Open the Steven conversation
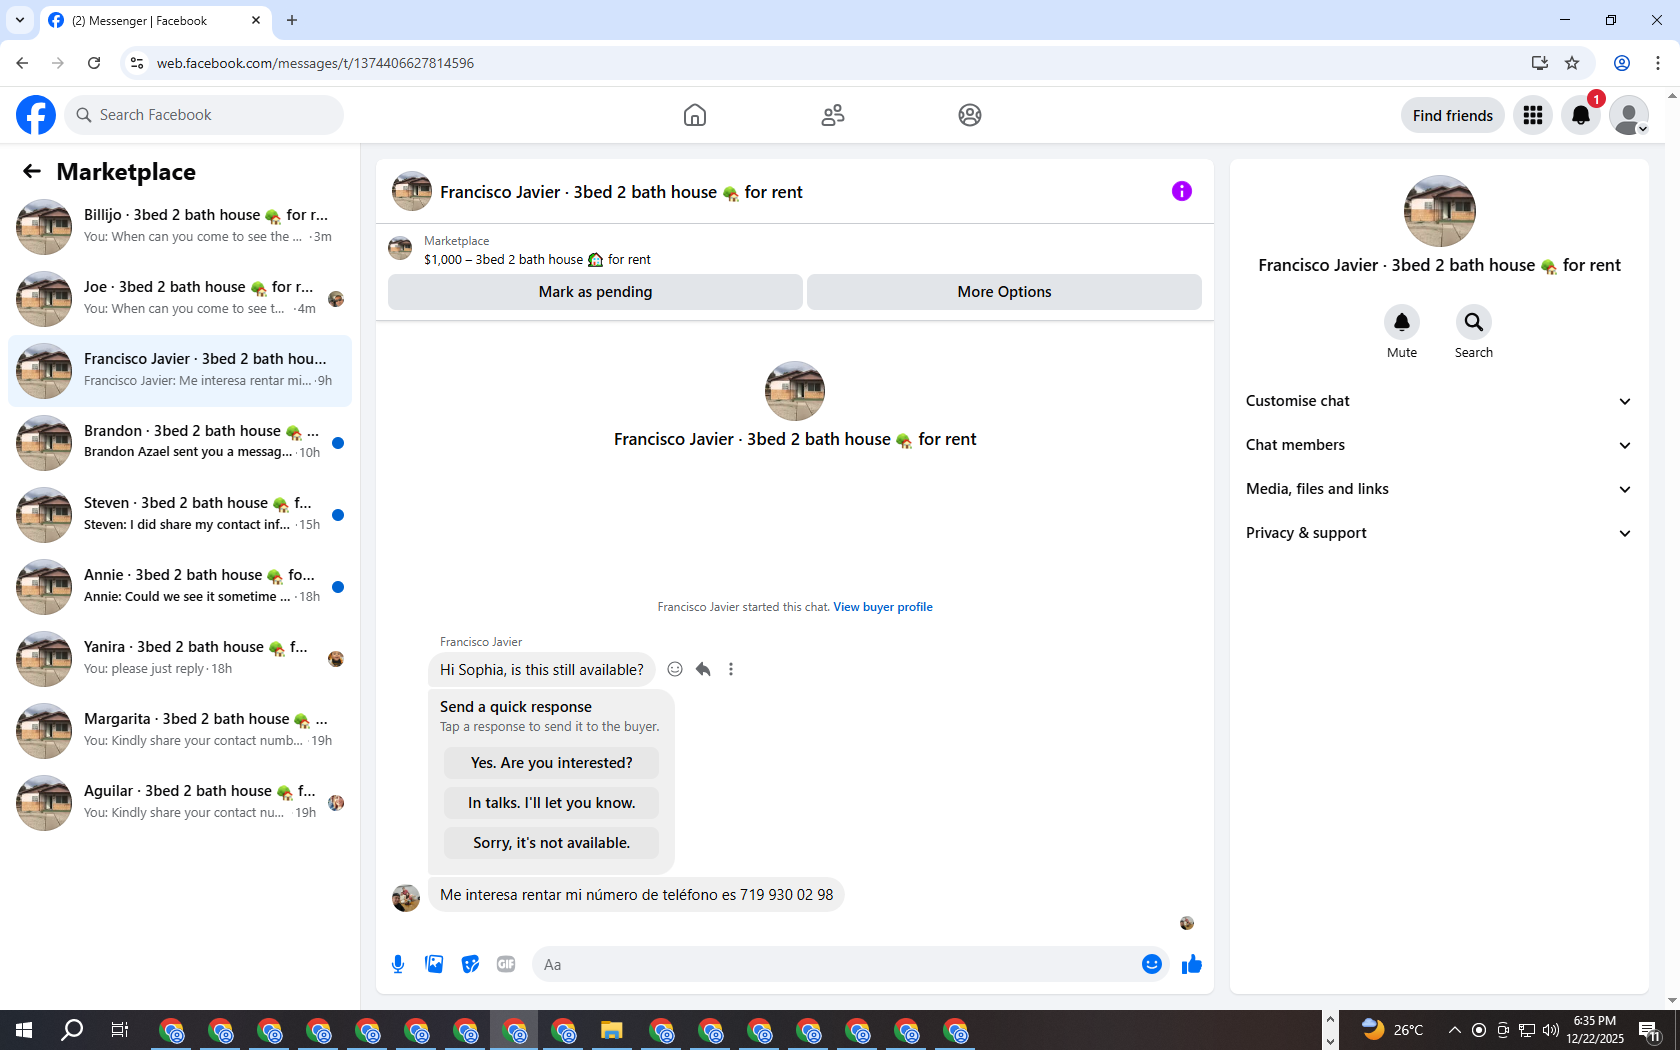The height and width of the screenshot is (1050, 1680). tap(180, 515)
